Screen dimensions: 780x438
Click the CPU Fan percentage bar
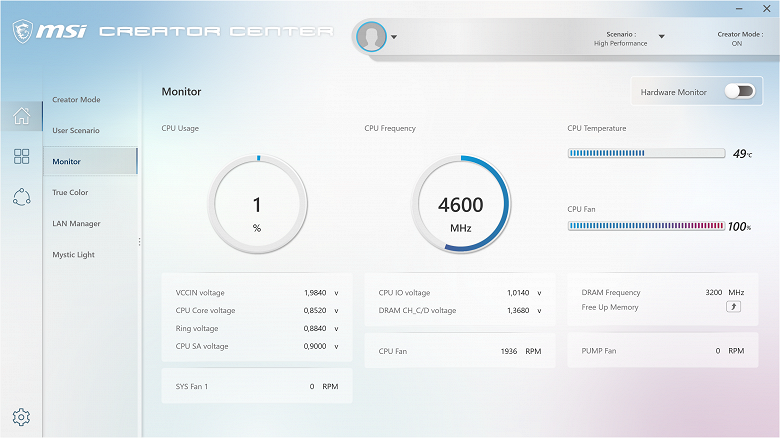click(x=646, y=226)
